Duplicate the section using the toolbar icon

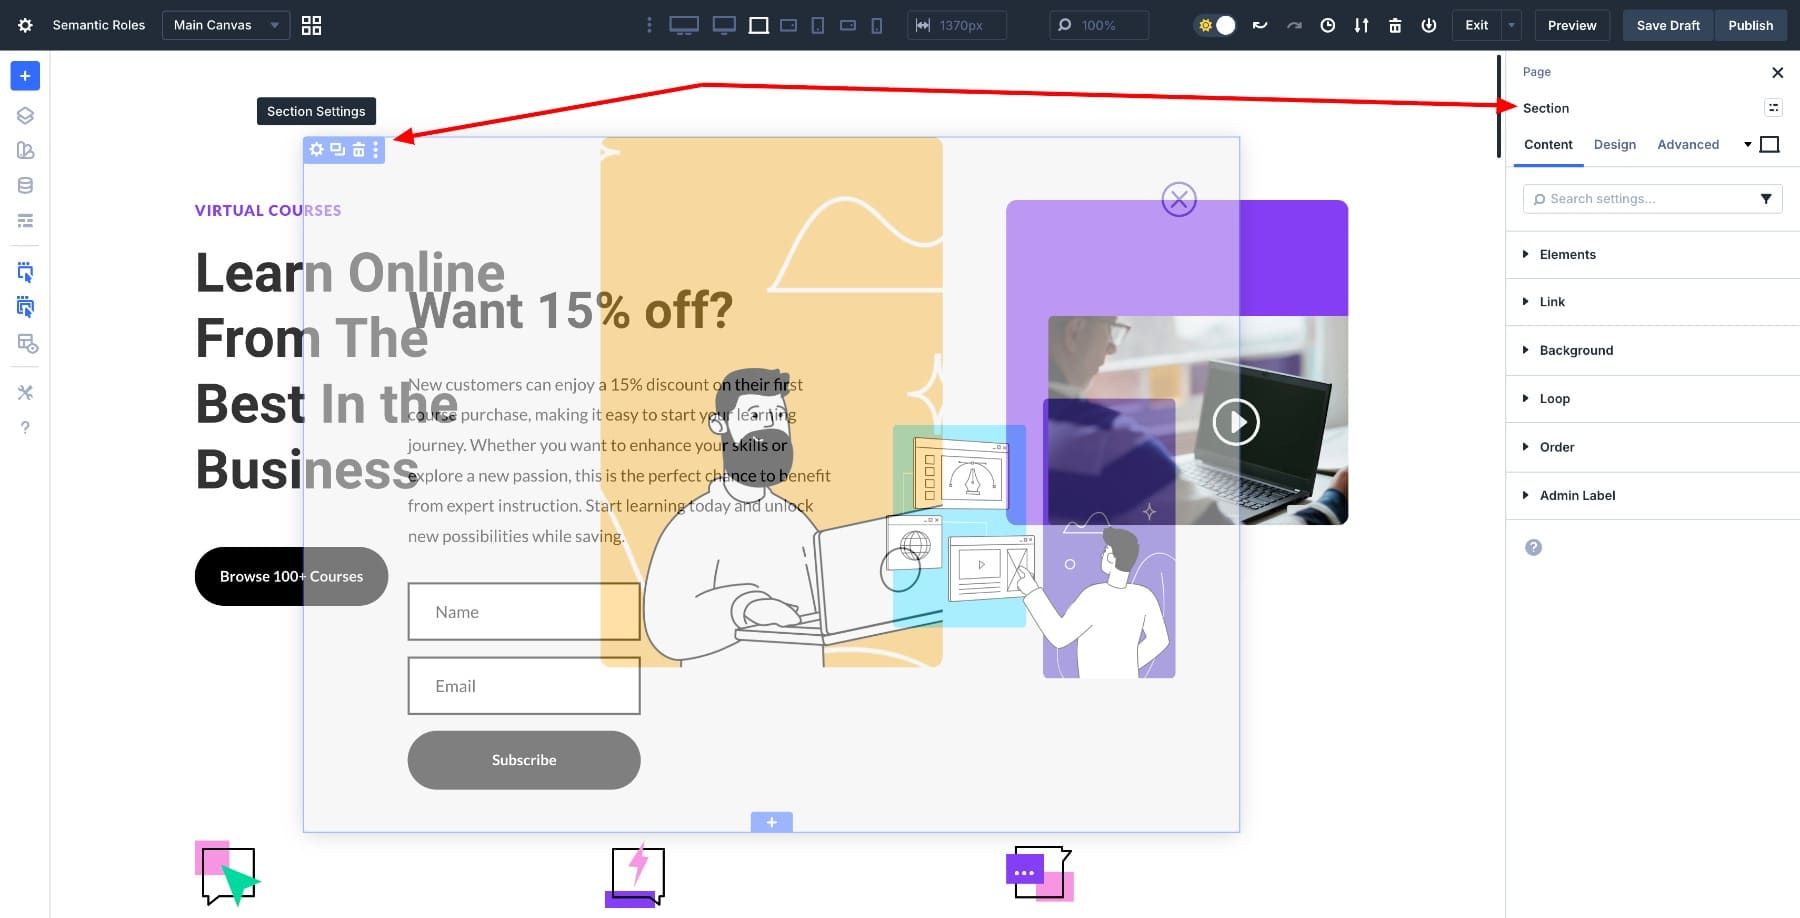point(338,149)
